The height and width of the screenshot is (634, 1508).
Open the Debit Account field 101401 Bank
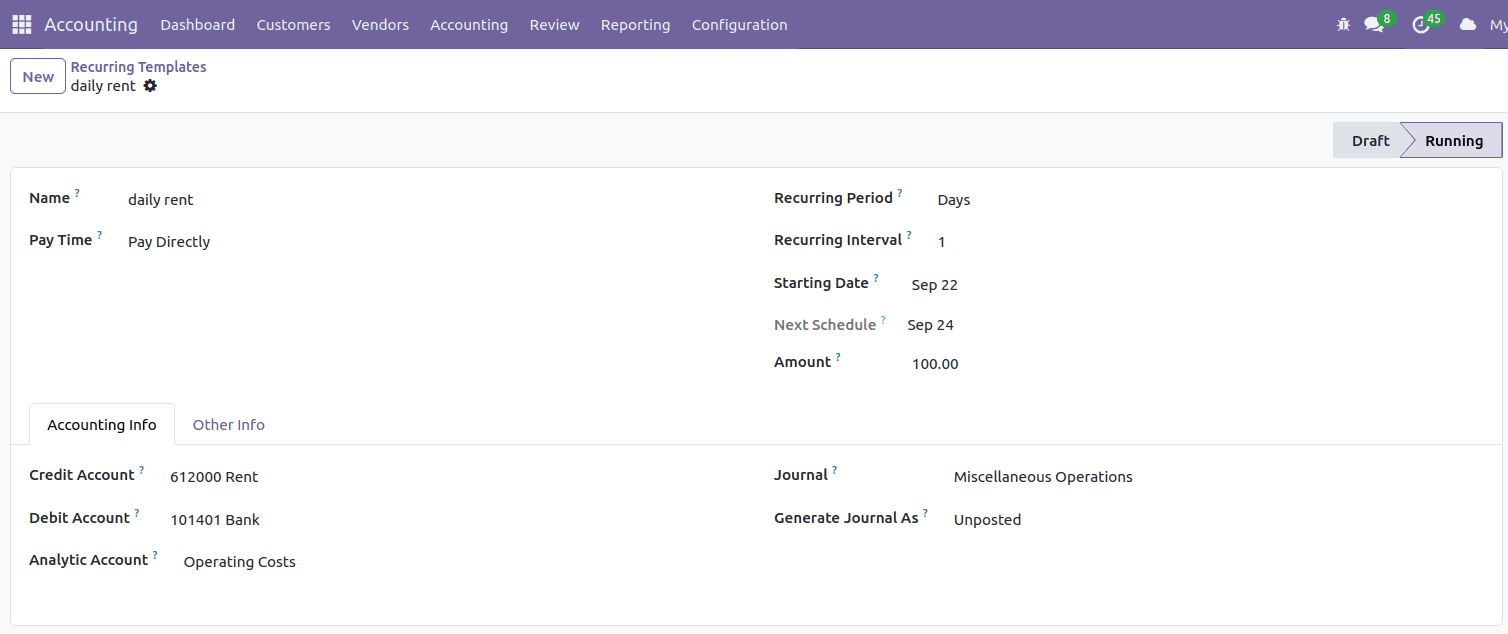[x=215, y=520]
